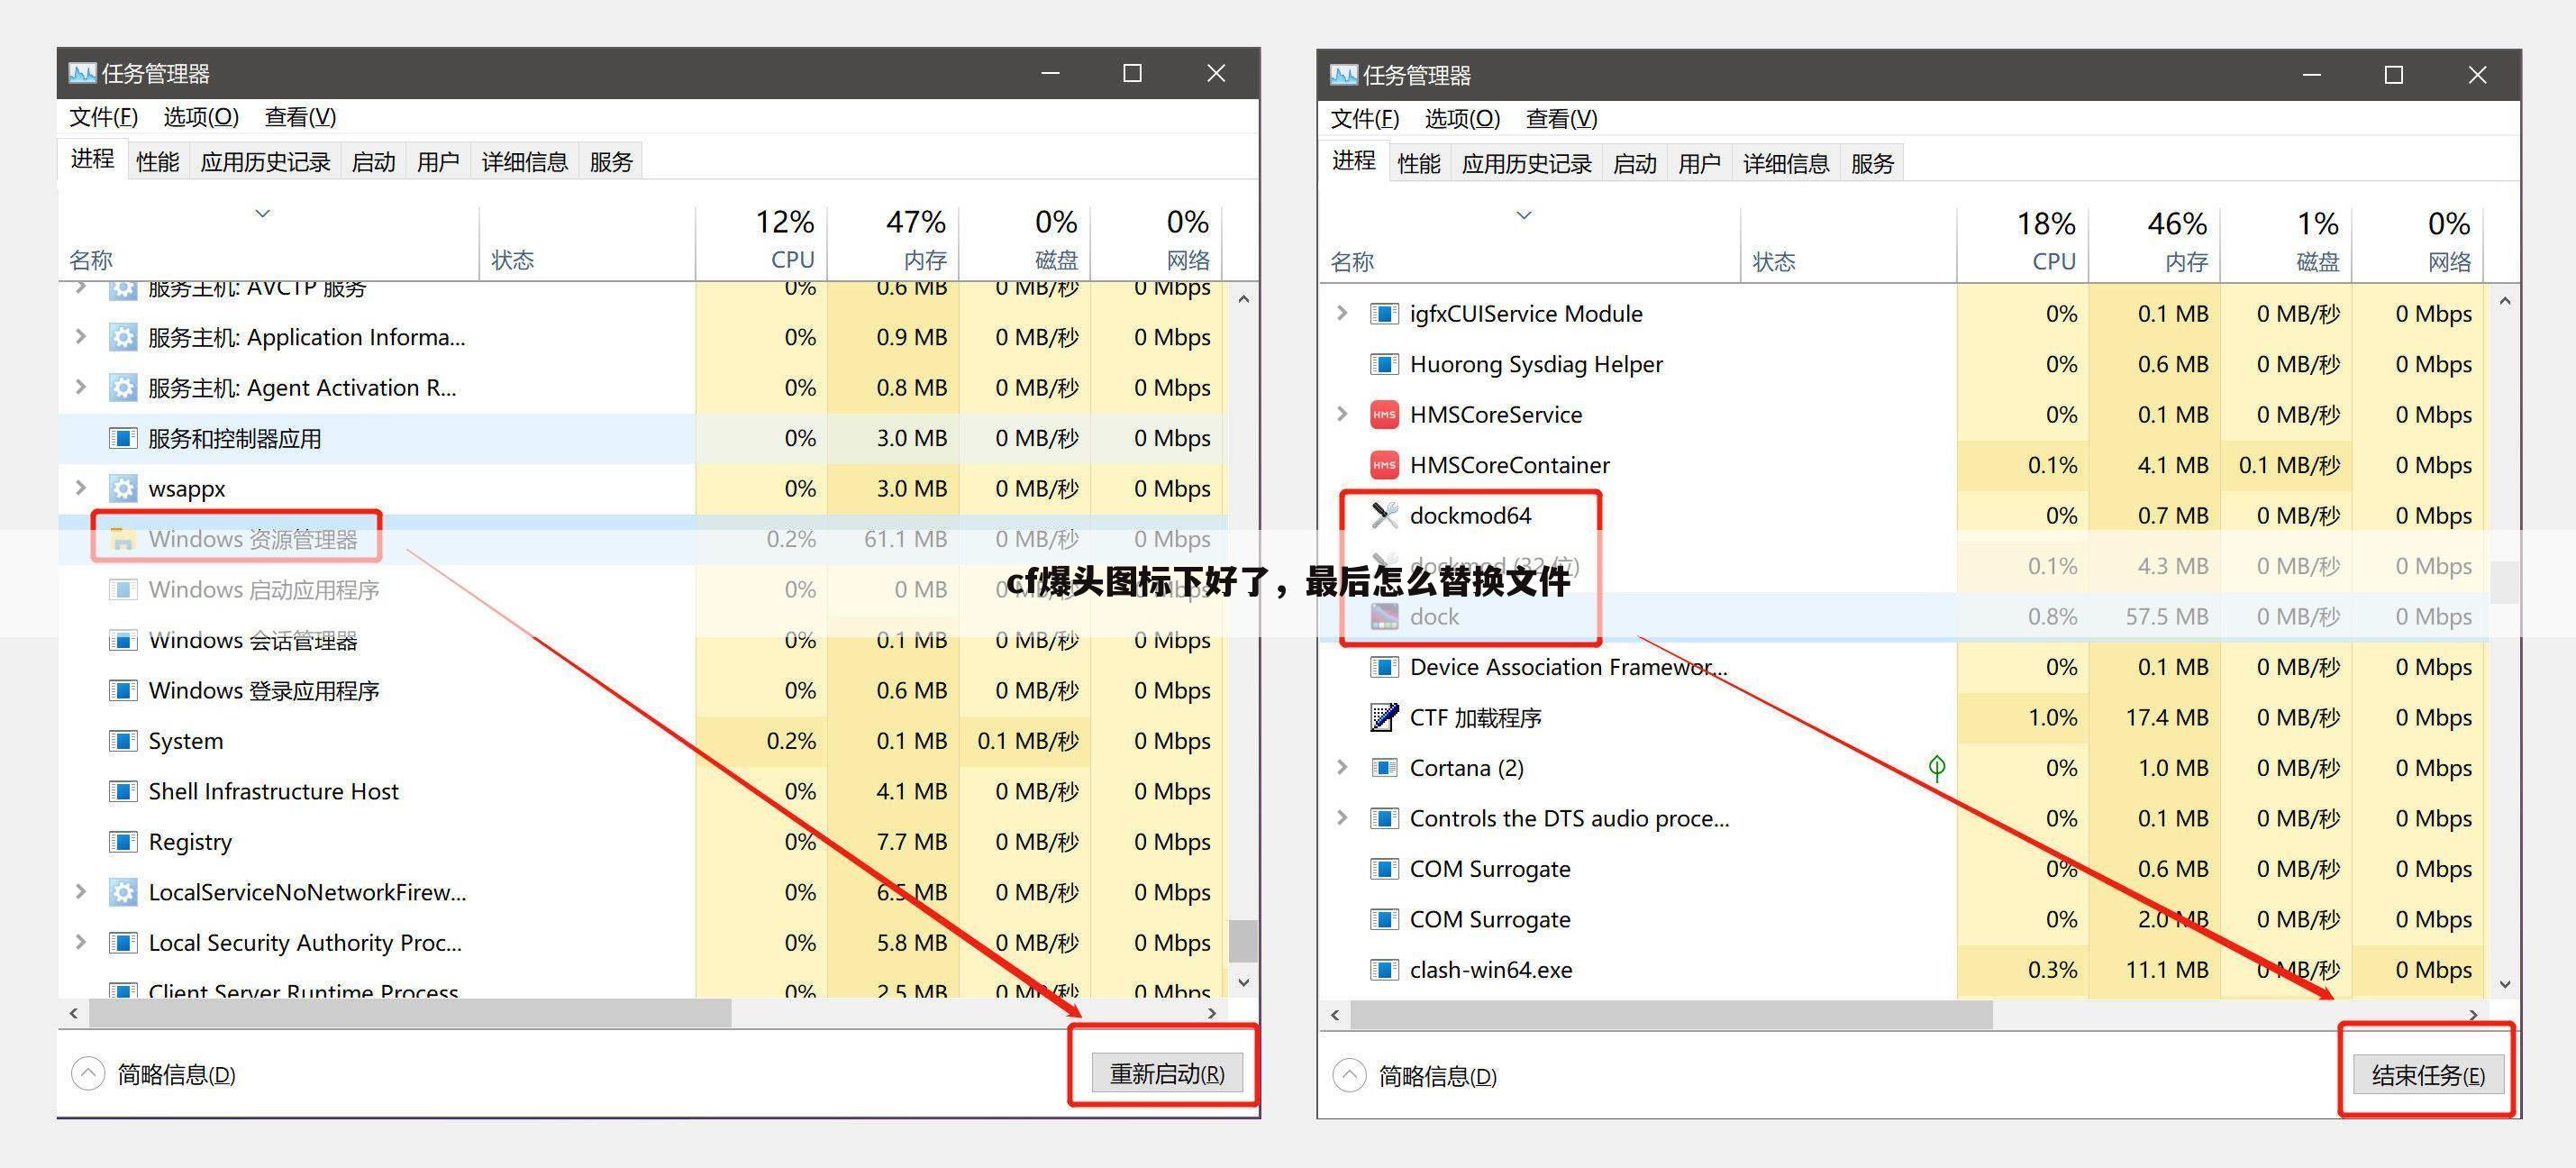Click the horizontal scrollbar right arrow
Viewport: 2576px width, 1168px height.
click(1211, 1013)
